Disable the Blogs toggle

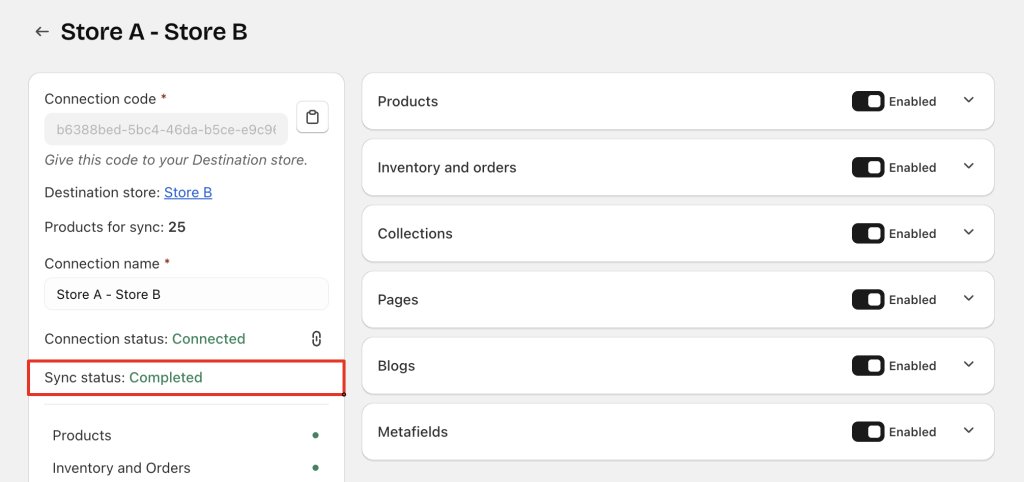[x=867, y=365]
